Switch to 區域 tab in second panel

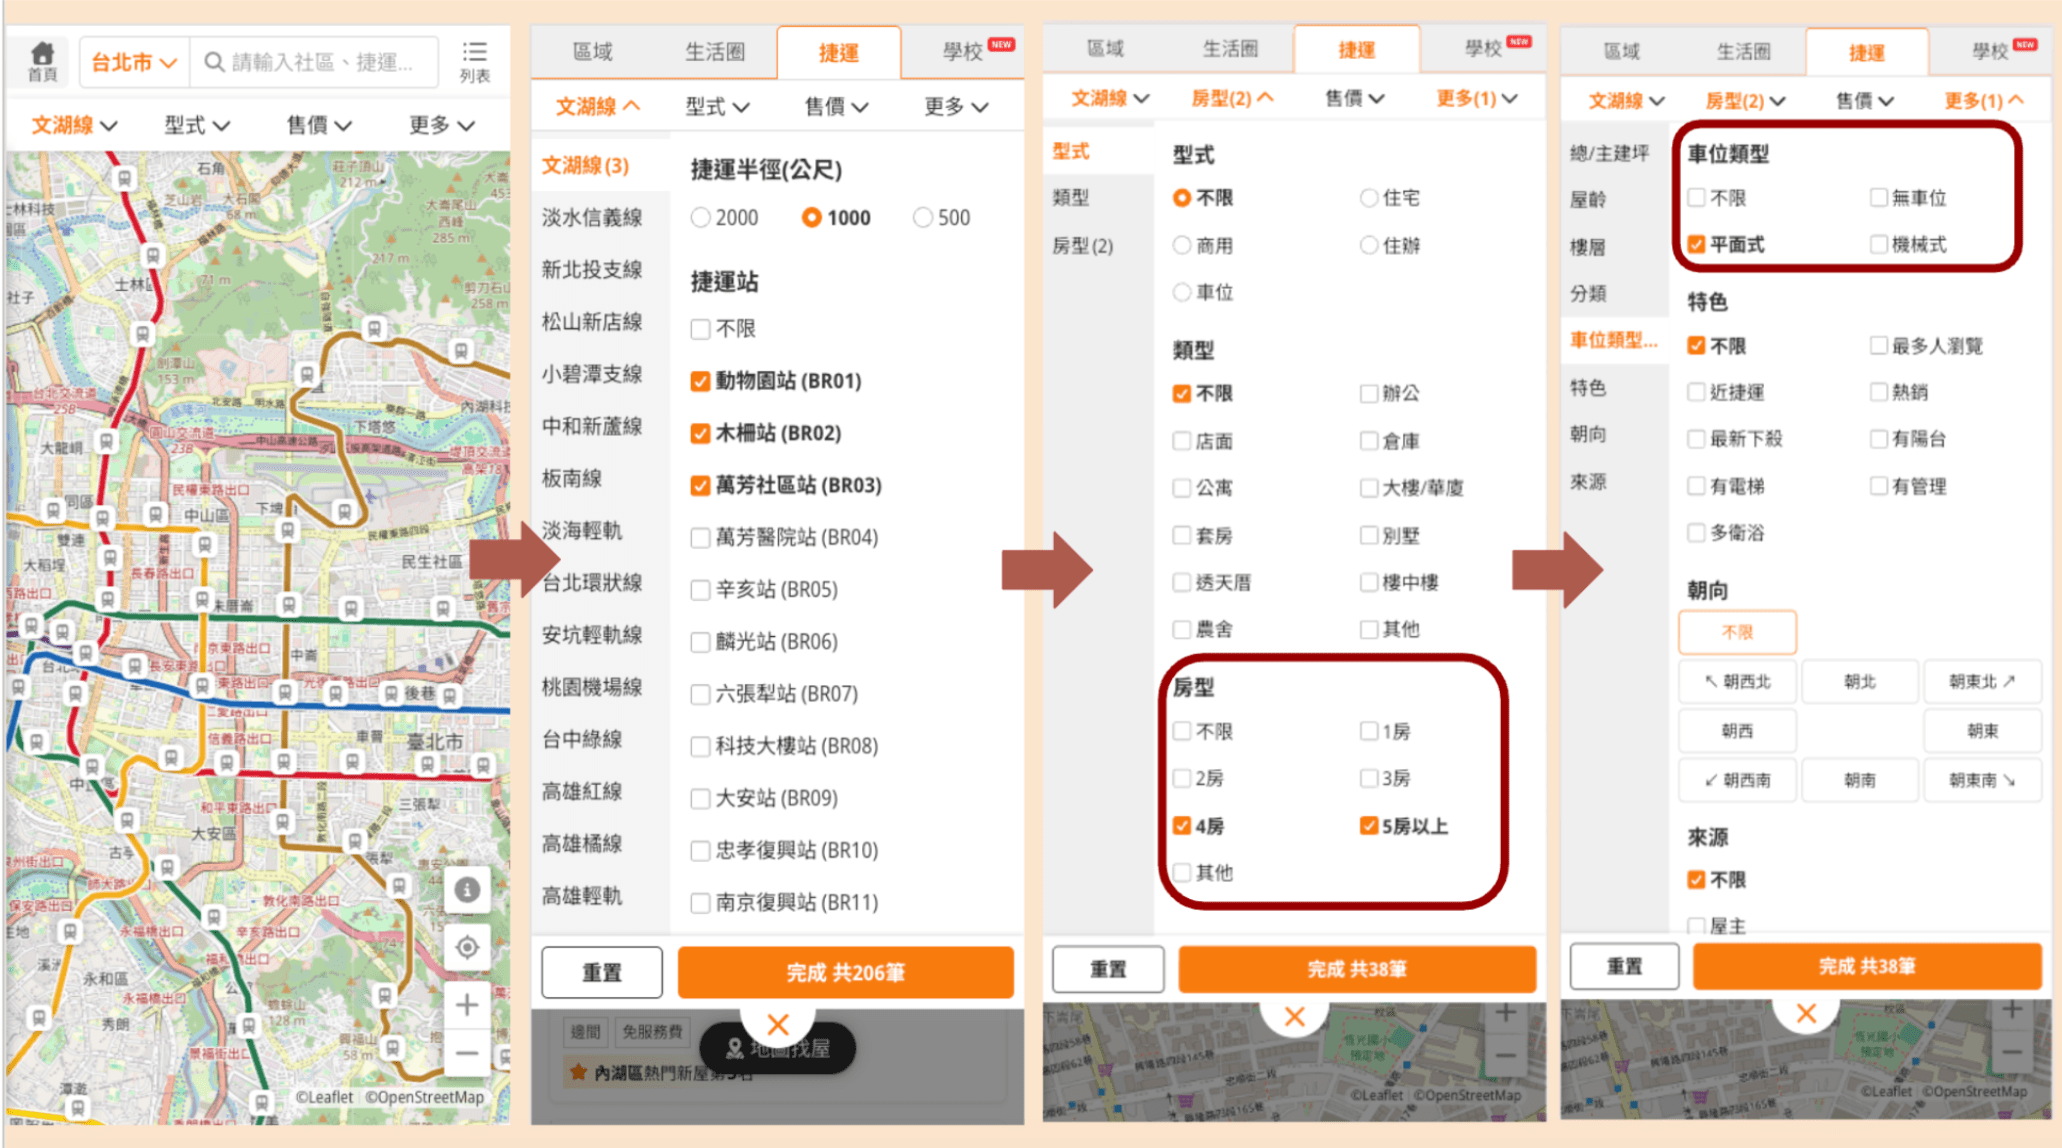(592, 52)
